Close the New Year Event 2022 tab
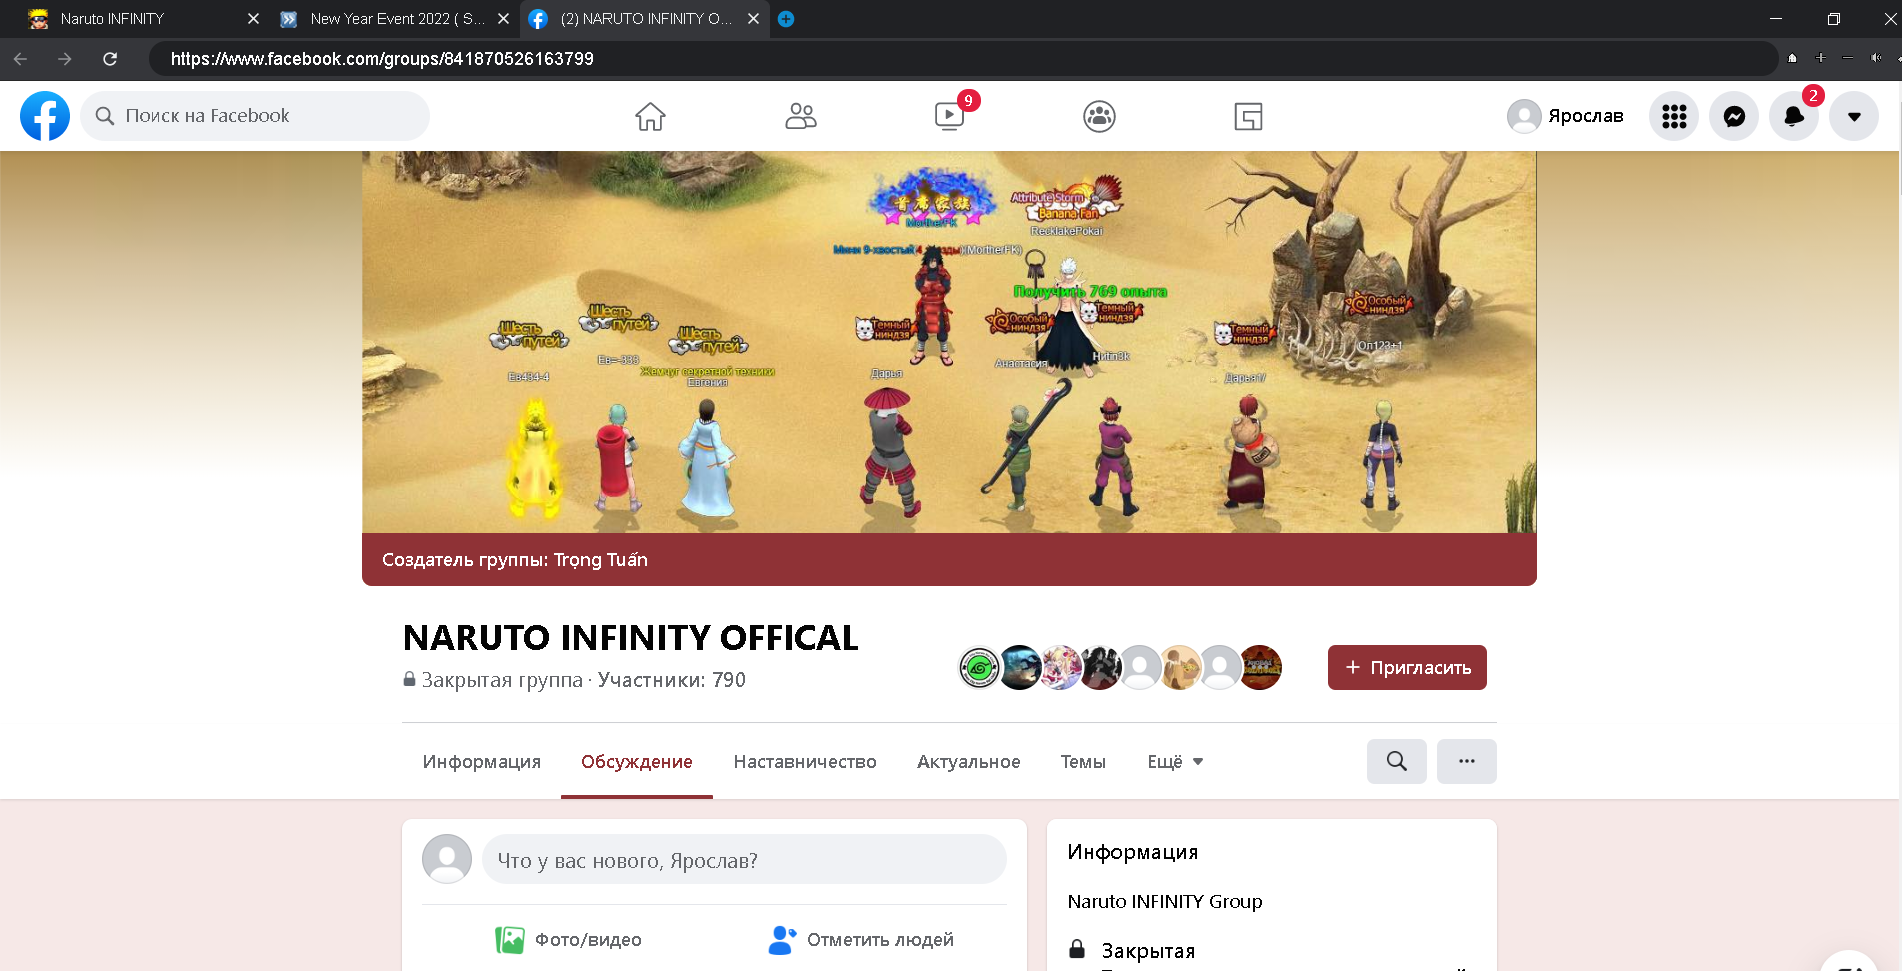Viewport: 1902px width, 971px height. click(503, 19)
